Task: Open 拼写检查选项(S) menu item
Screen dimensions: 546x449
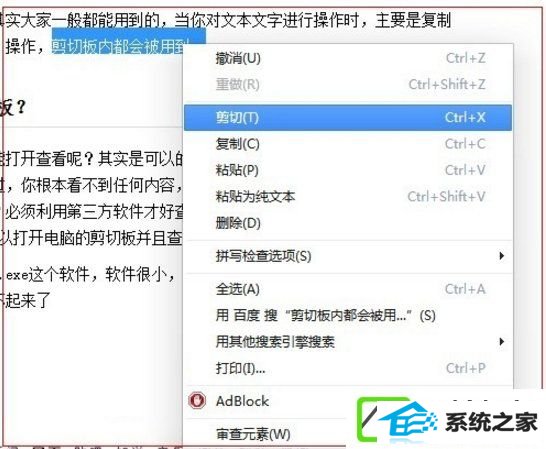Action: 348,256
